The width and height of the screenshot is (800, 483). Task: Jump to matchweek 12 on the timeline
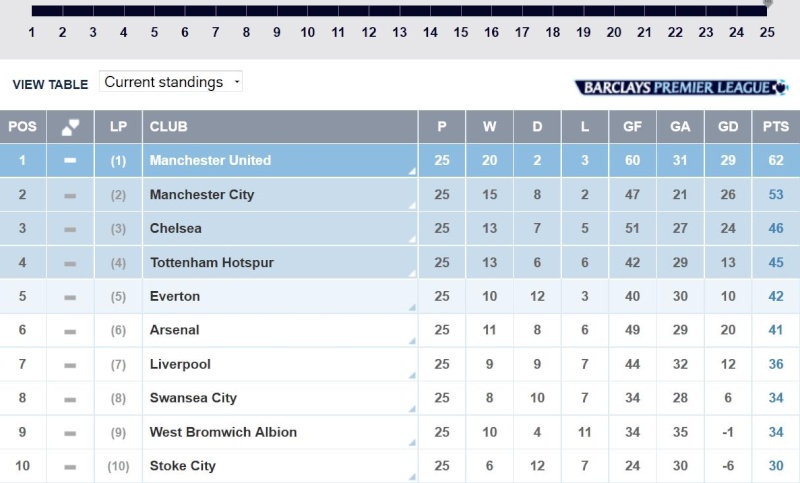pyautogui.click(x=369, y=32)
